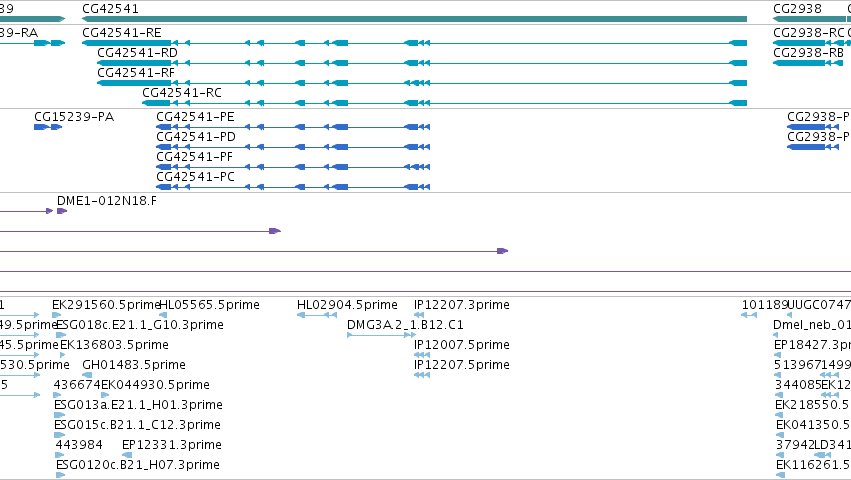Image resolution: width=851 pixels, height=480 pixels.
Task: Select the ESG0120c.B21_H07.3prime label
Action: (138, 466)
